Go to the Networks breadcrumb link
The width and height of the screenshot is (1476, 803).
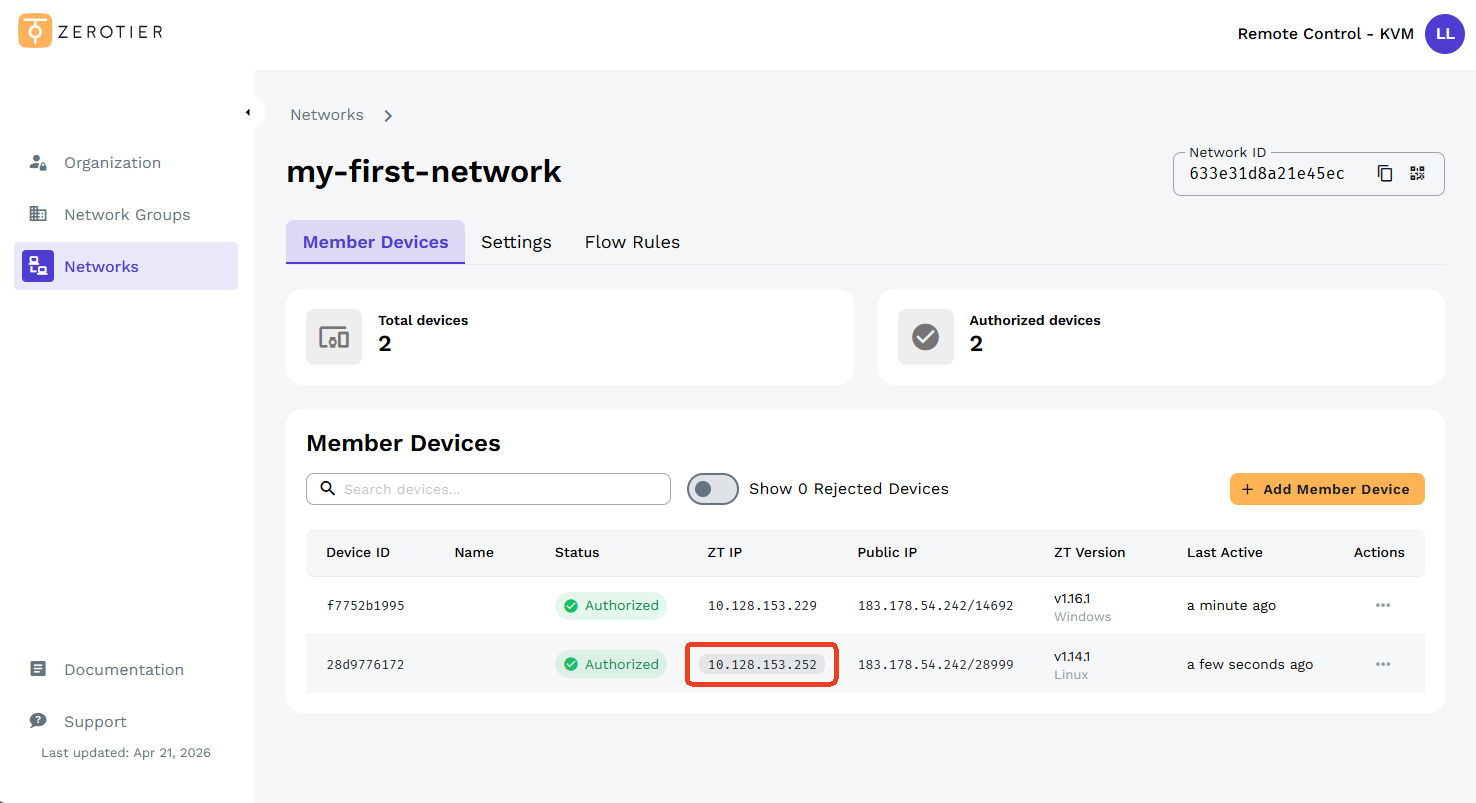(327, 115)
